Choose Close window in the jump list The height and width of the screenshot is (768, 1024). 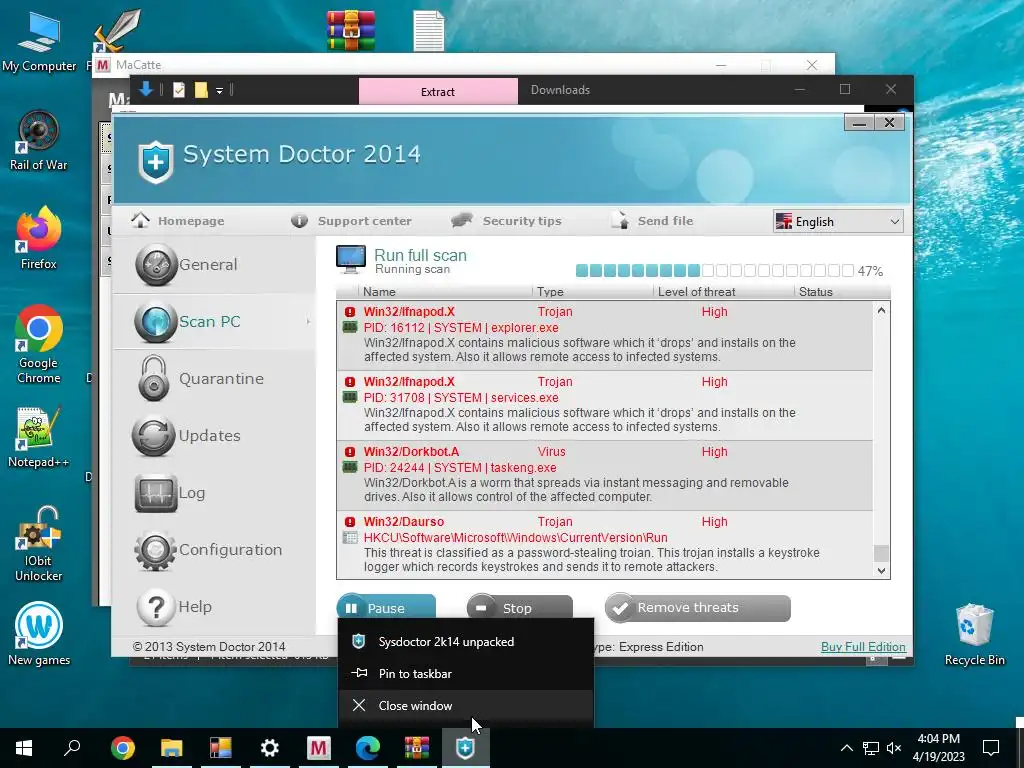point(466,706)
